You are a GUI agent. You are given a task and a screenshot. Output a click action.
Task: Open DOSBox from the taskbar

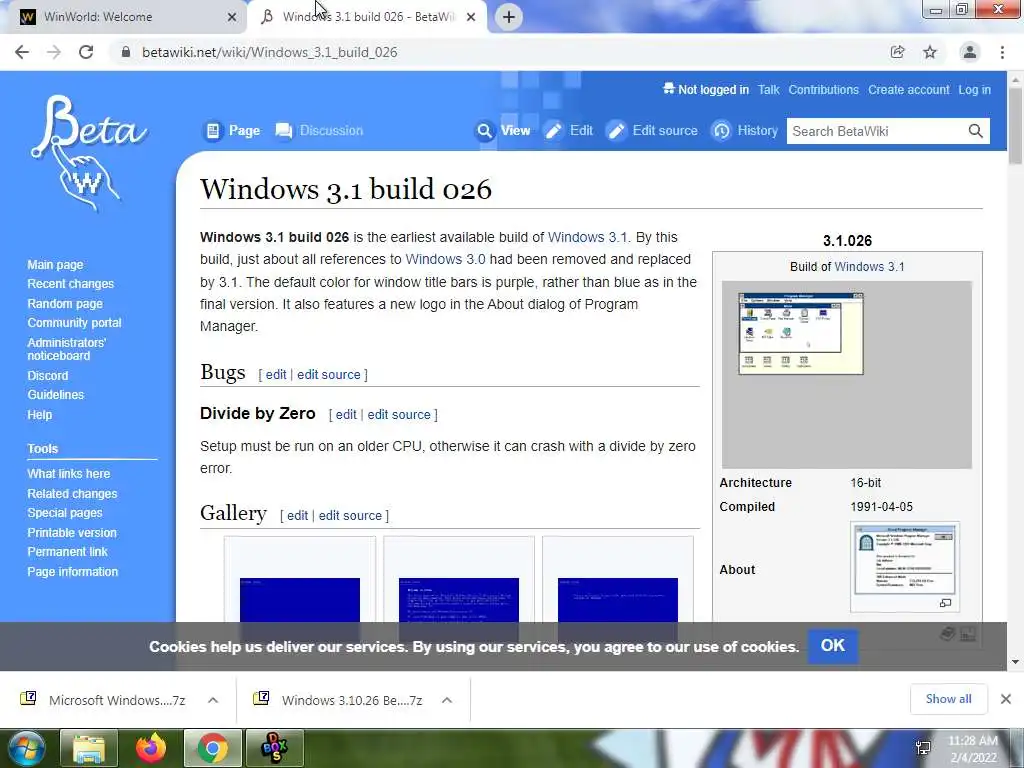click(x=275, y=748)
